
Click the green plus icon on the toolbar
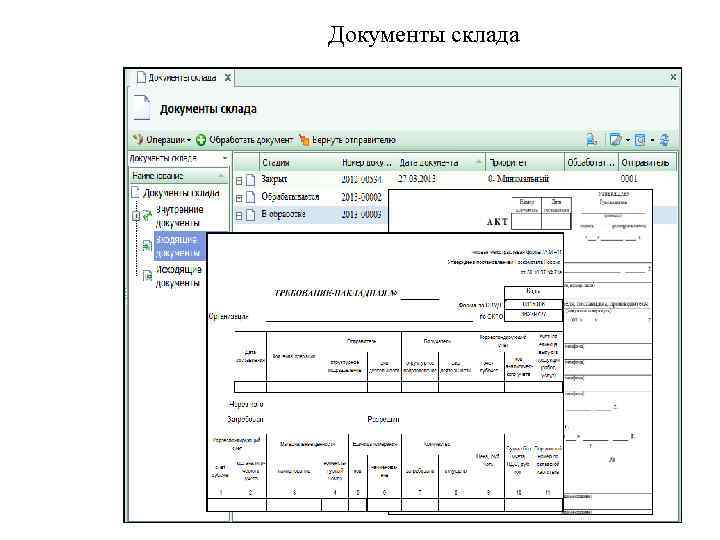(201, 140)
